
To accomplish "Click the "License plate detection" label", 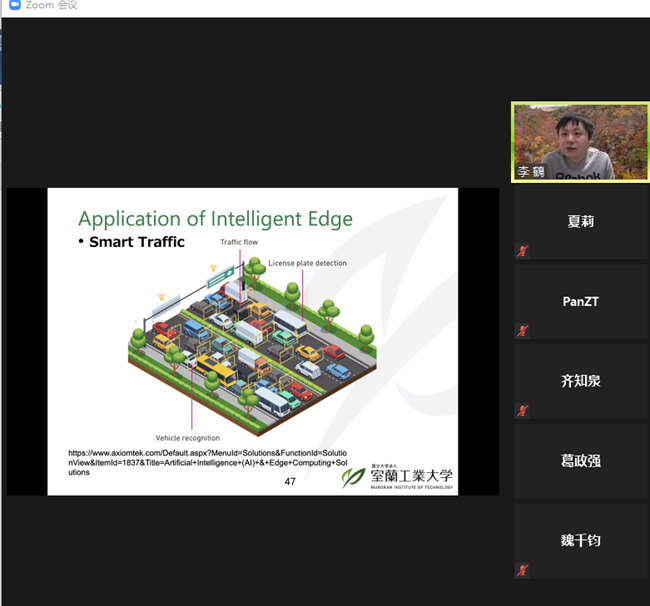I will (x=308, y=263).
